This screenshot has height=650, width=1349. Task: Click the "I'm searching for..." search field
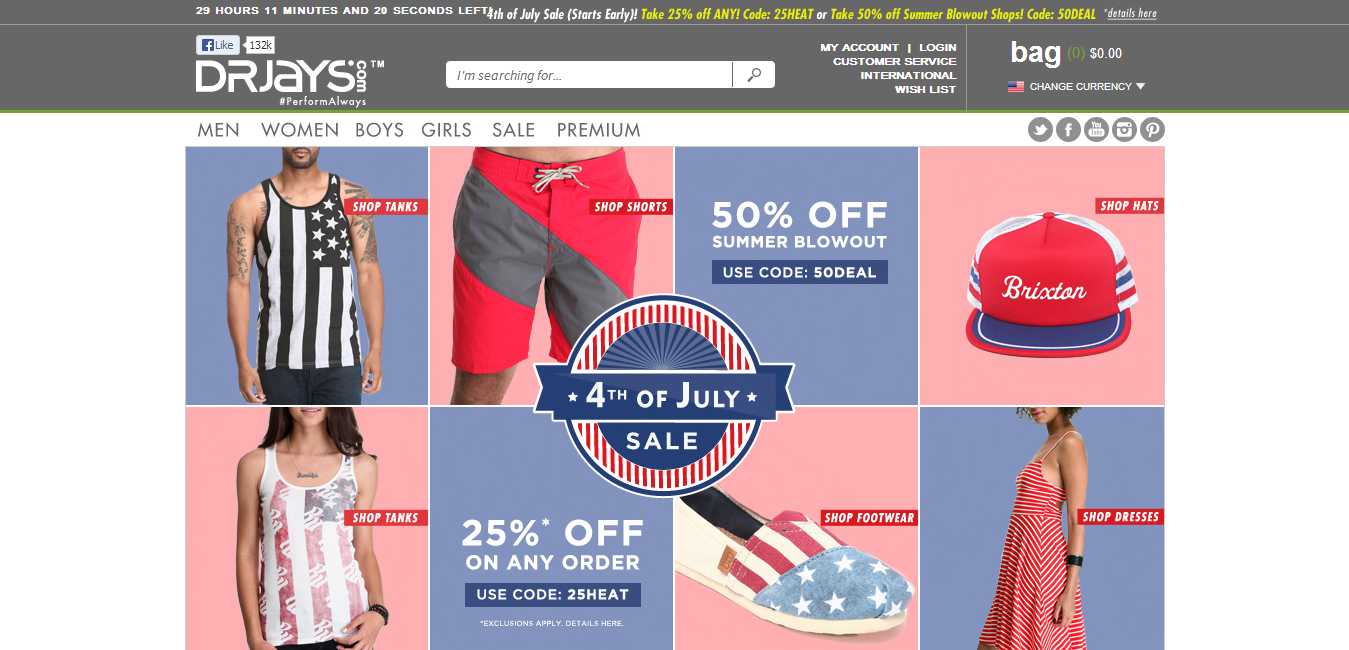tap(590, 75)
